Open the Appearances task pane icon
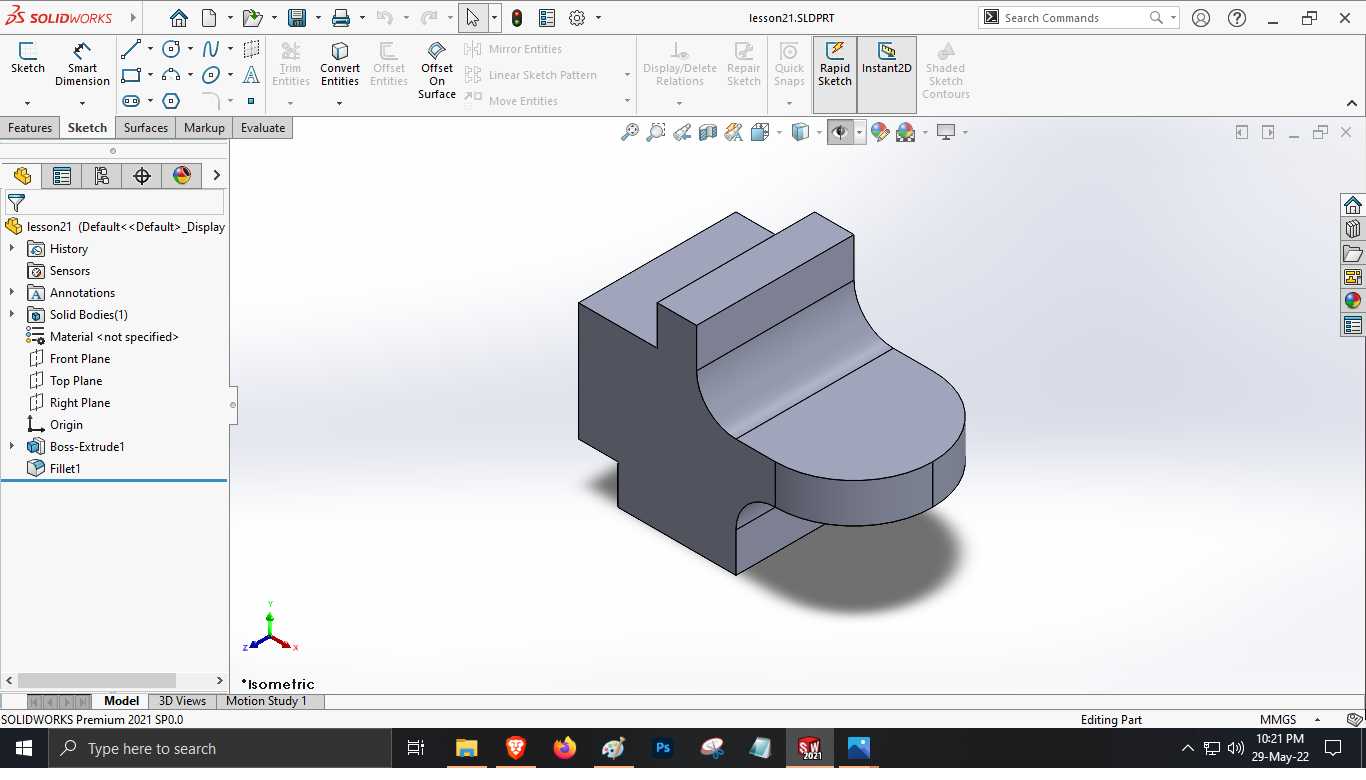The width and height of the screenshot is (1366, 780). coord(1353,301)
